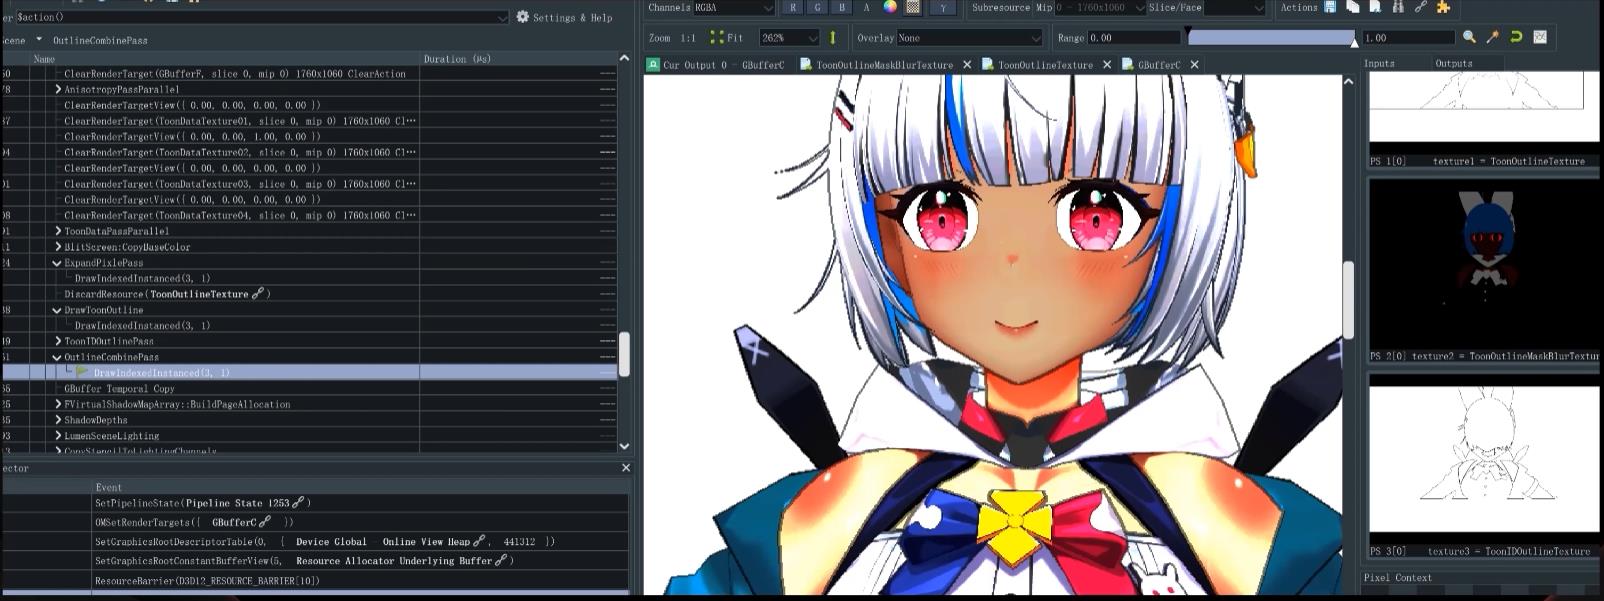Follow link icon beside Pipeline State 1253

(298, 503)
